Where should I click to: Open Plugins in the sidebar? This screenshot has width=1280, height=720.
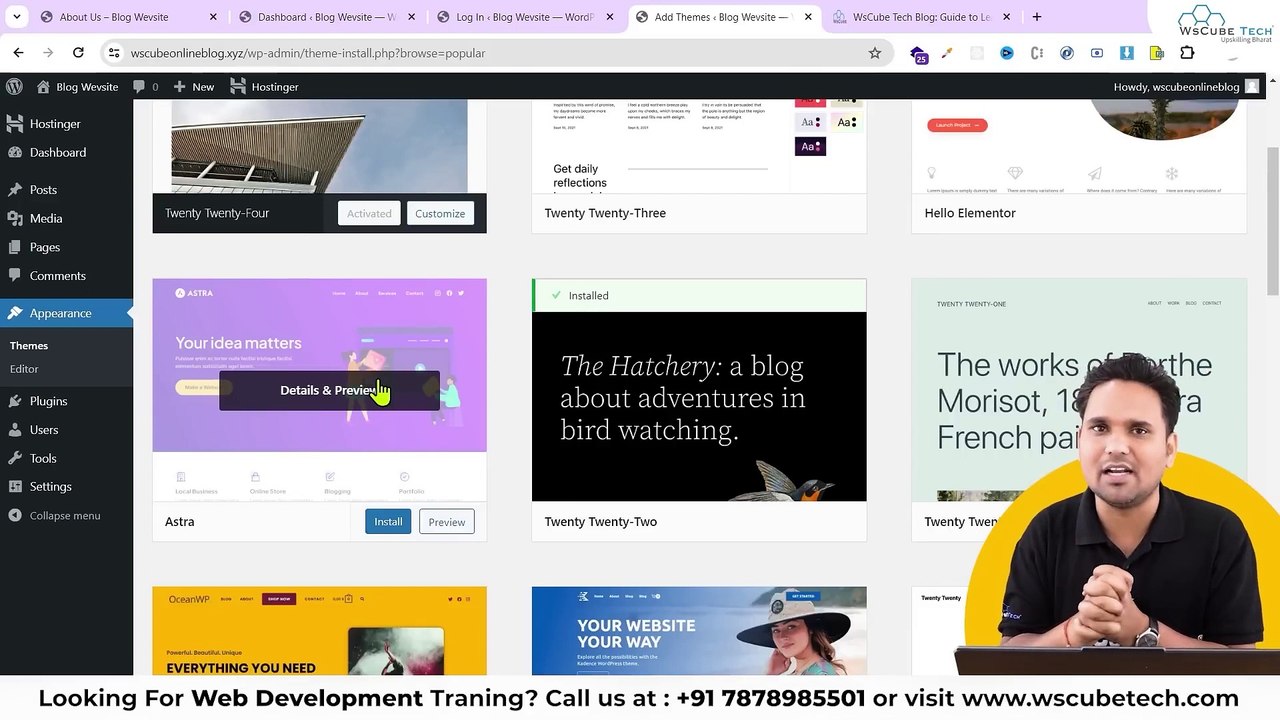66,401
